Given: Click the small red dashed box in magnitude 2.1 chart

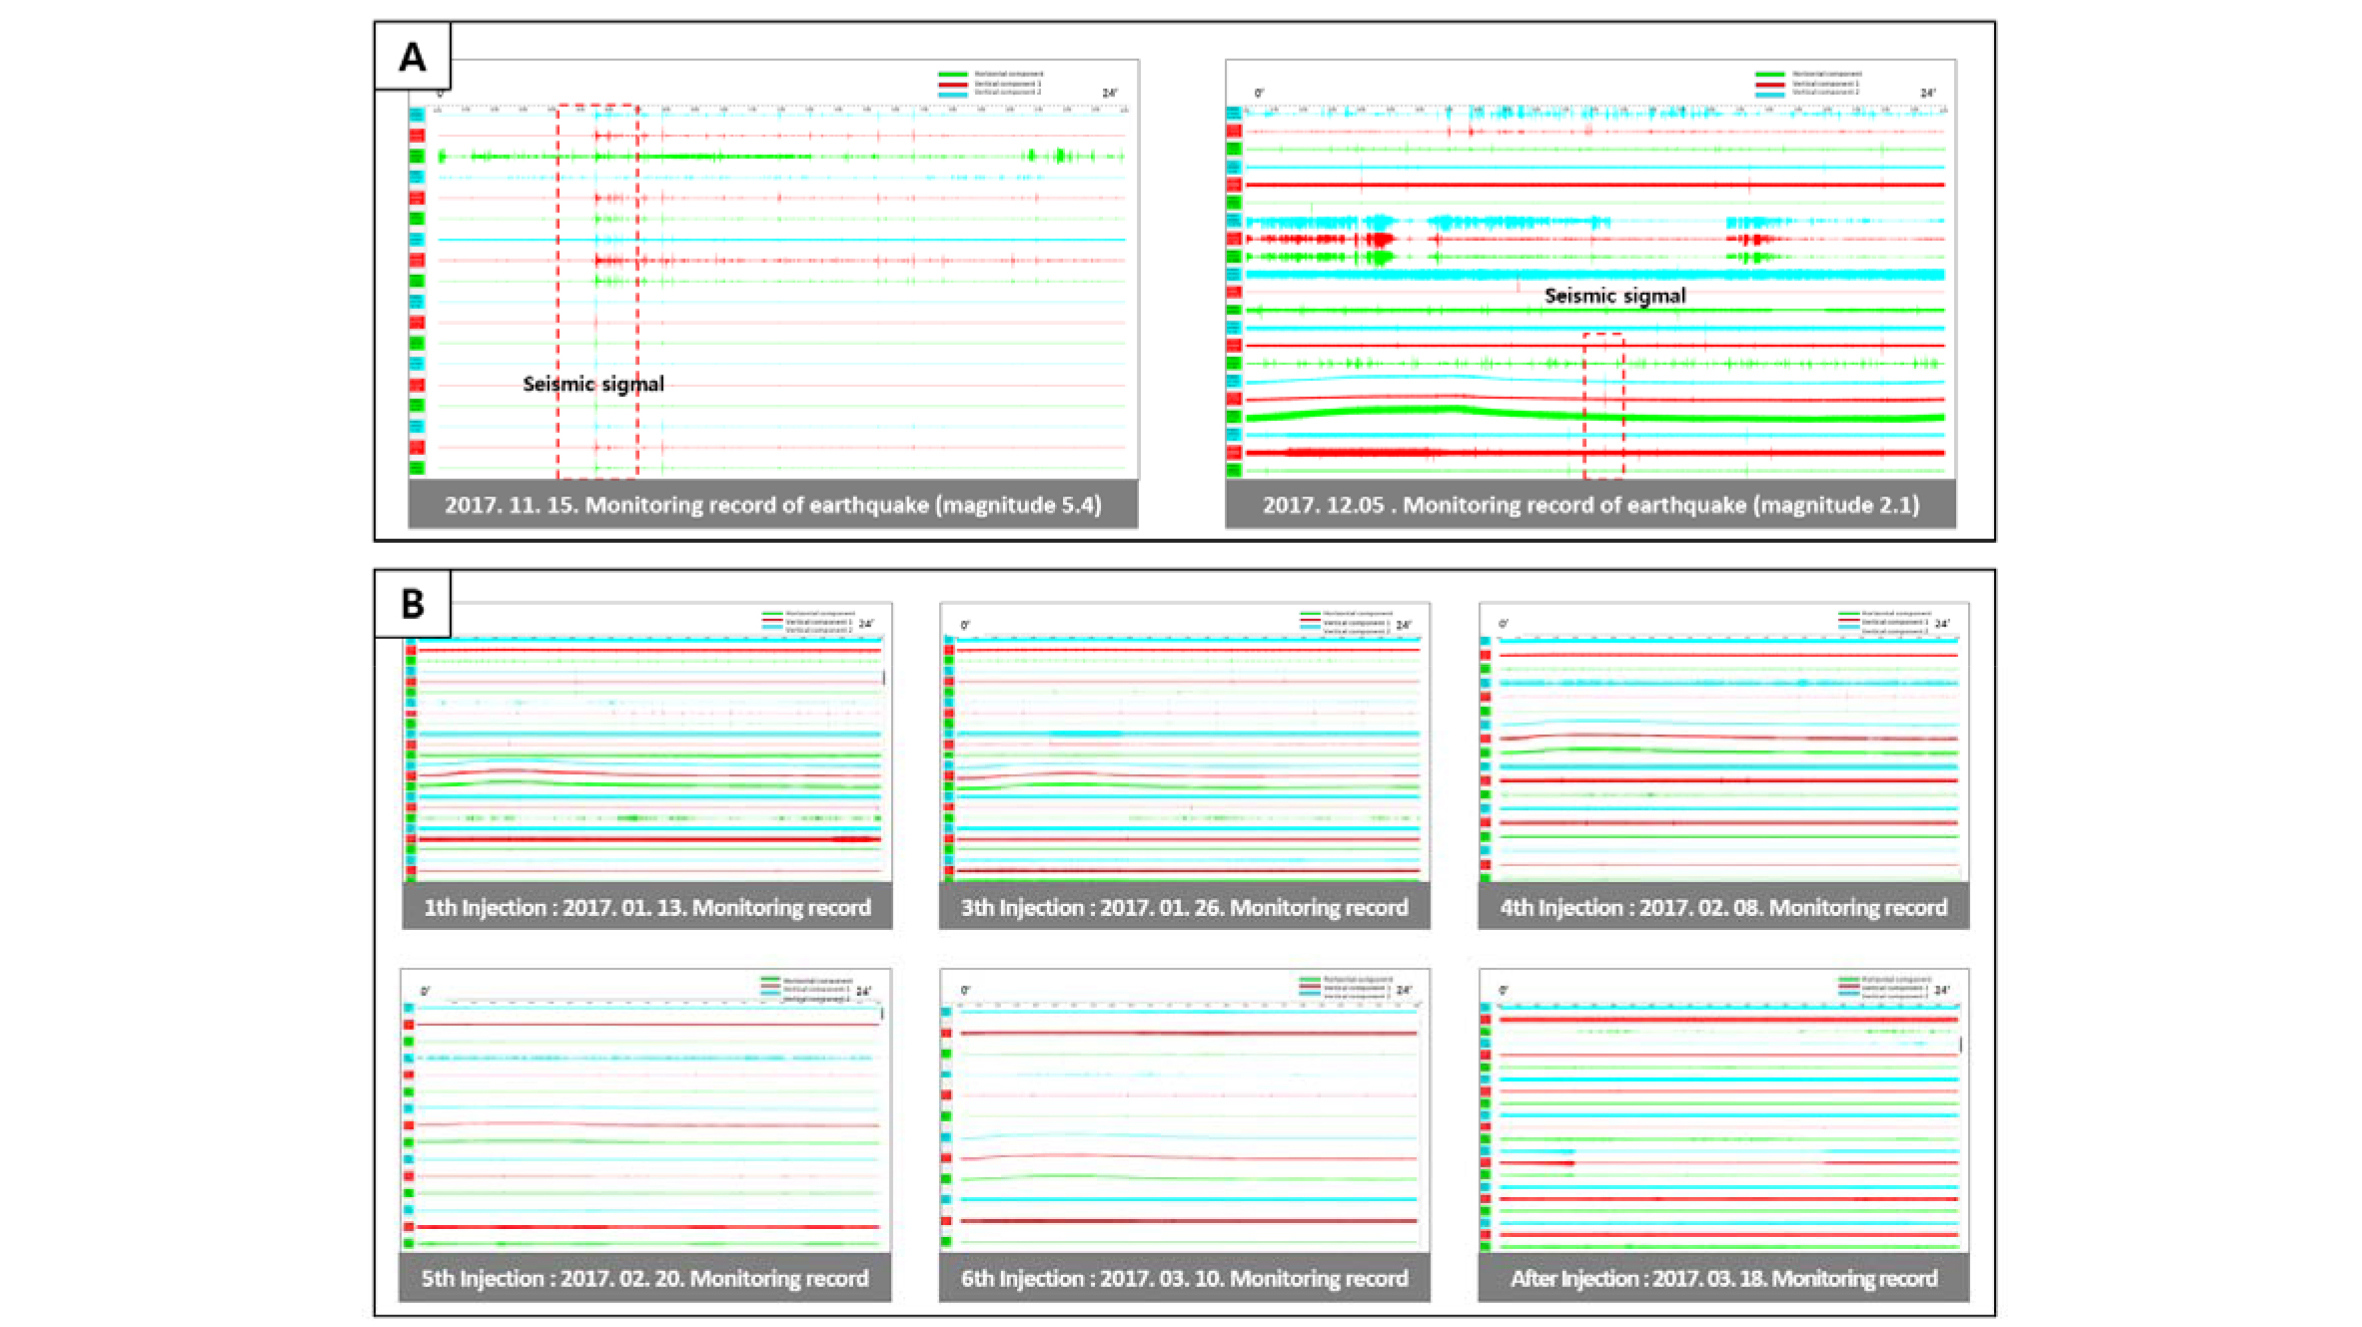Looking at the screenshot, I should [x=1603, y=405].
